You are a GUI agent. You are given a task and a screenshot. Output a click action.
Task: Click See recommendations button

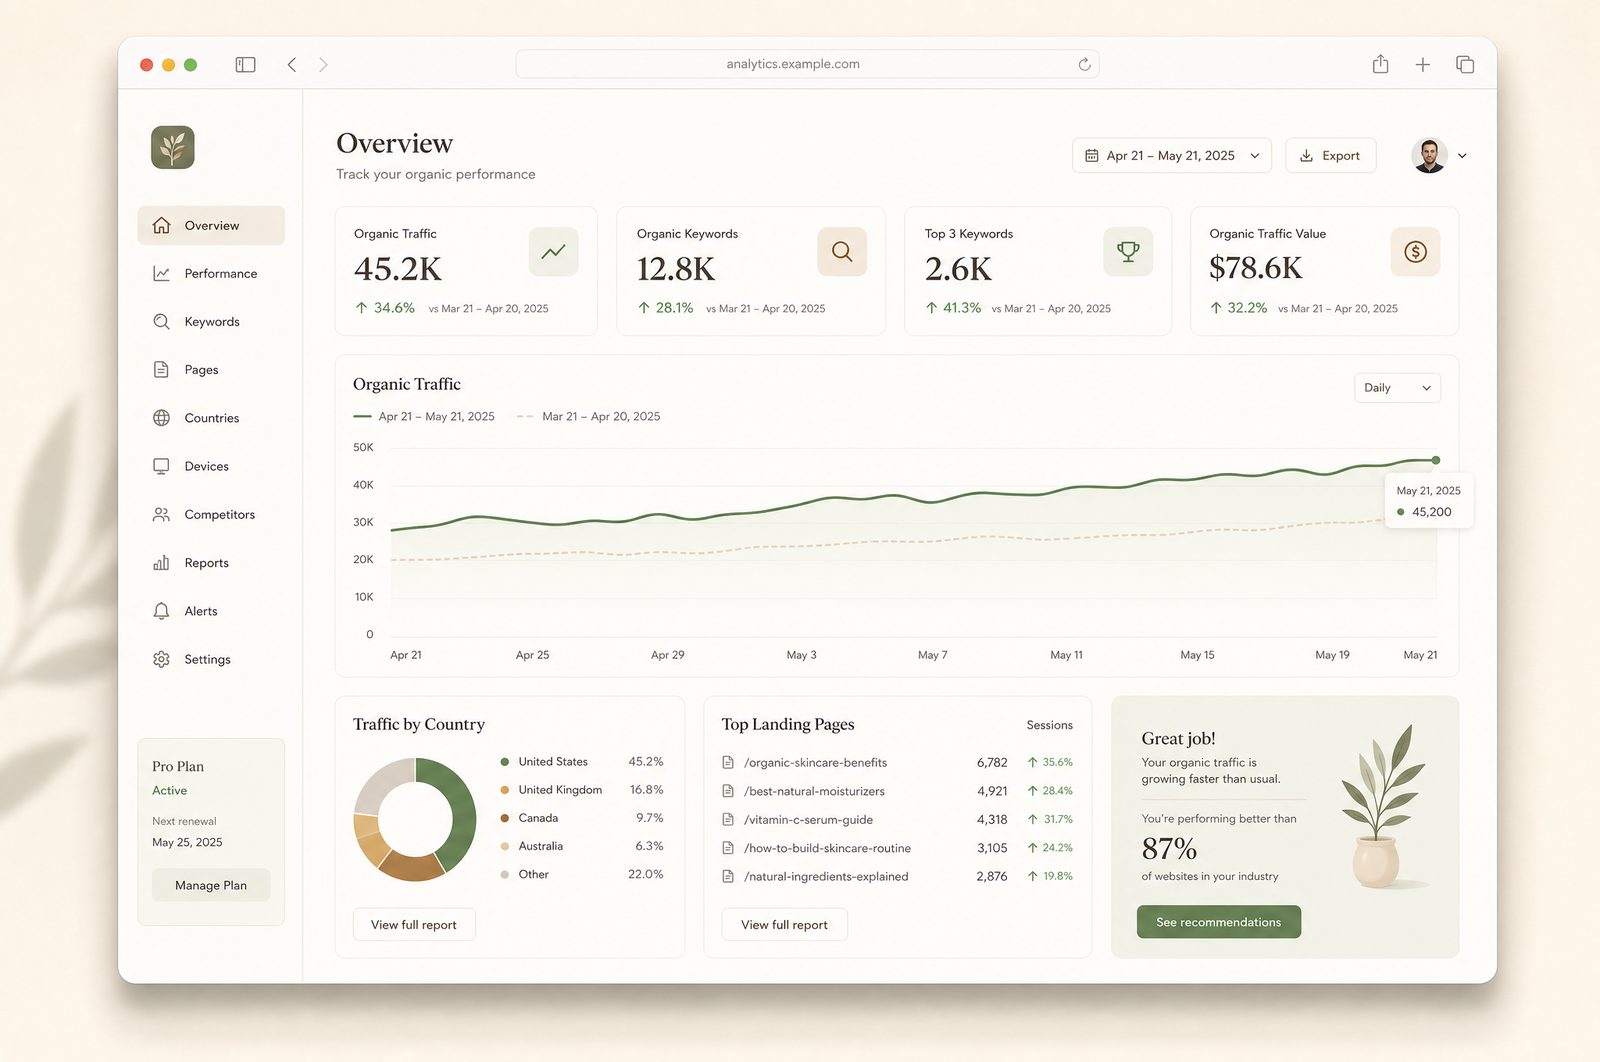pyautogui.click(x=1219, y=922)
